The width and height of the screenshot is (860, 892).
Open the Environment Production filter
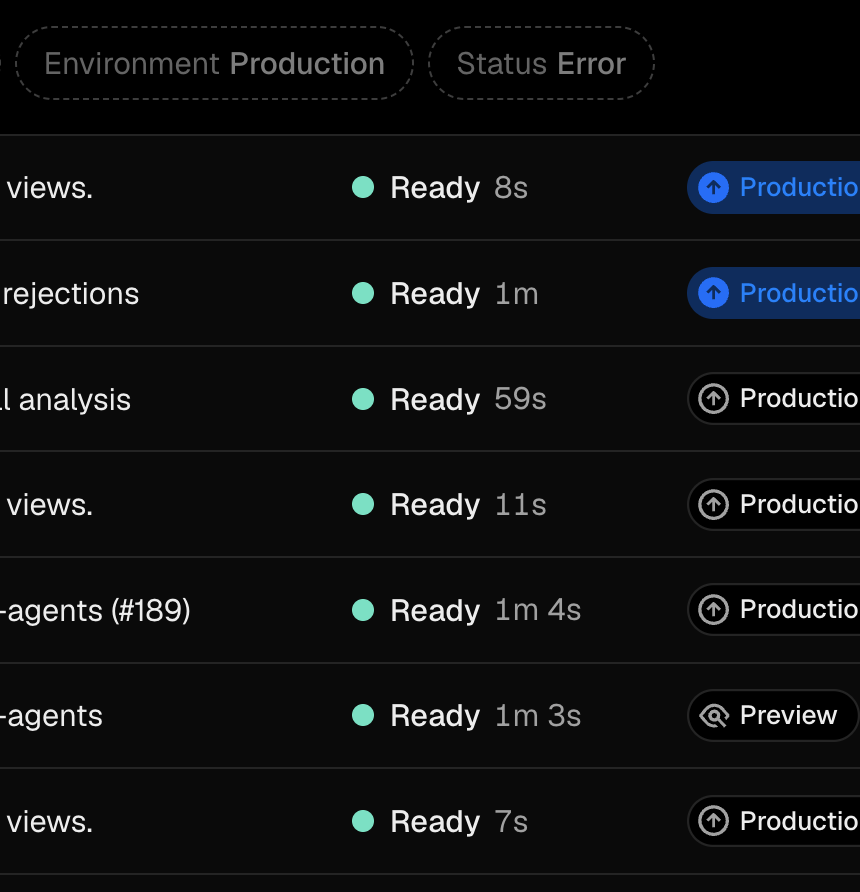pos(214,63)
